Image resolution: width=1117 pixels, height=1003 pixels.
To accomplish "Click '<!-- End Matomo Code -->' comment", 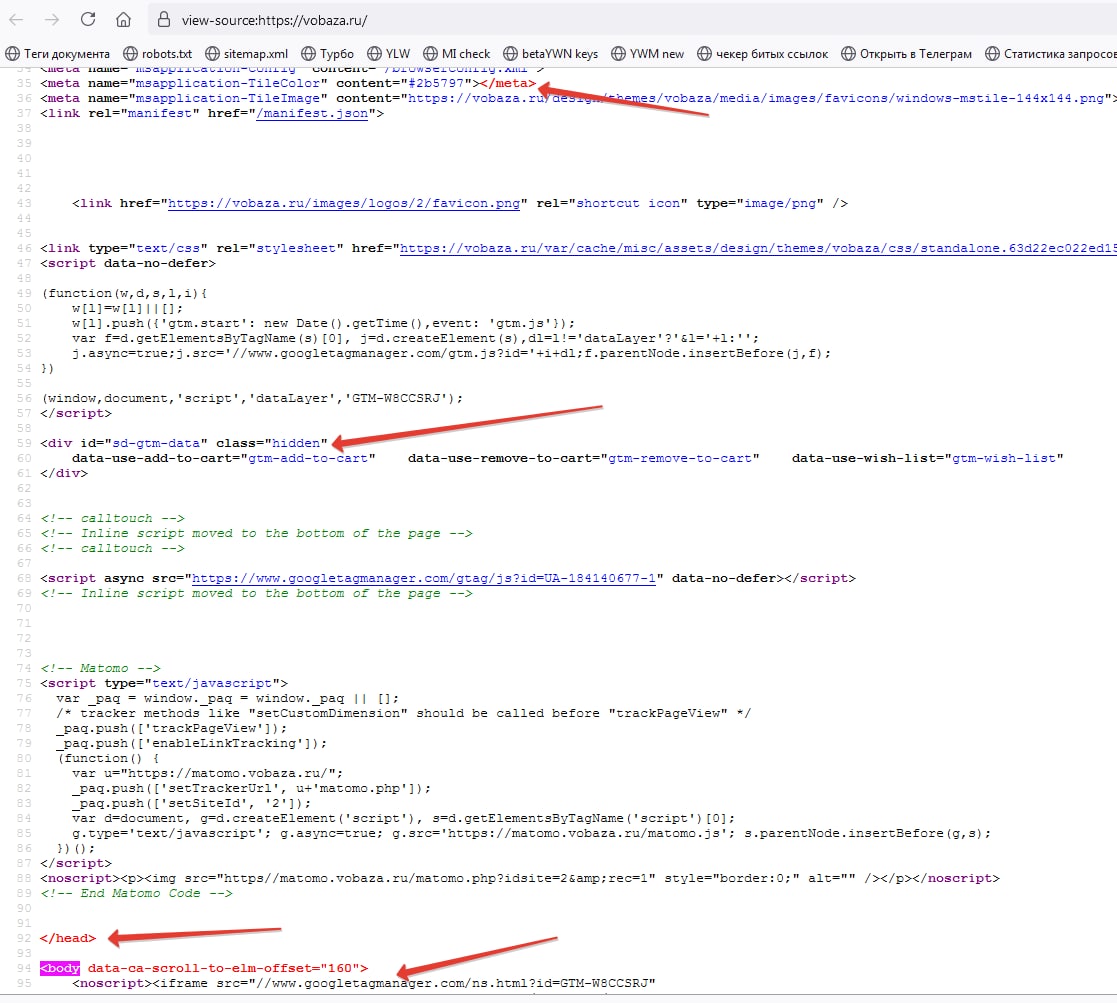I will (136, 893).
